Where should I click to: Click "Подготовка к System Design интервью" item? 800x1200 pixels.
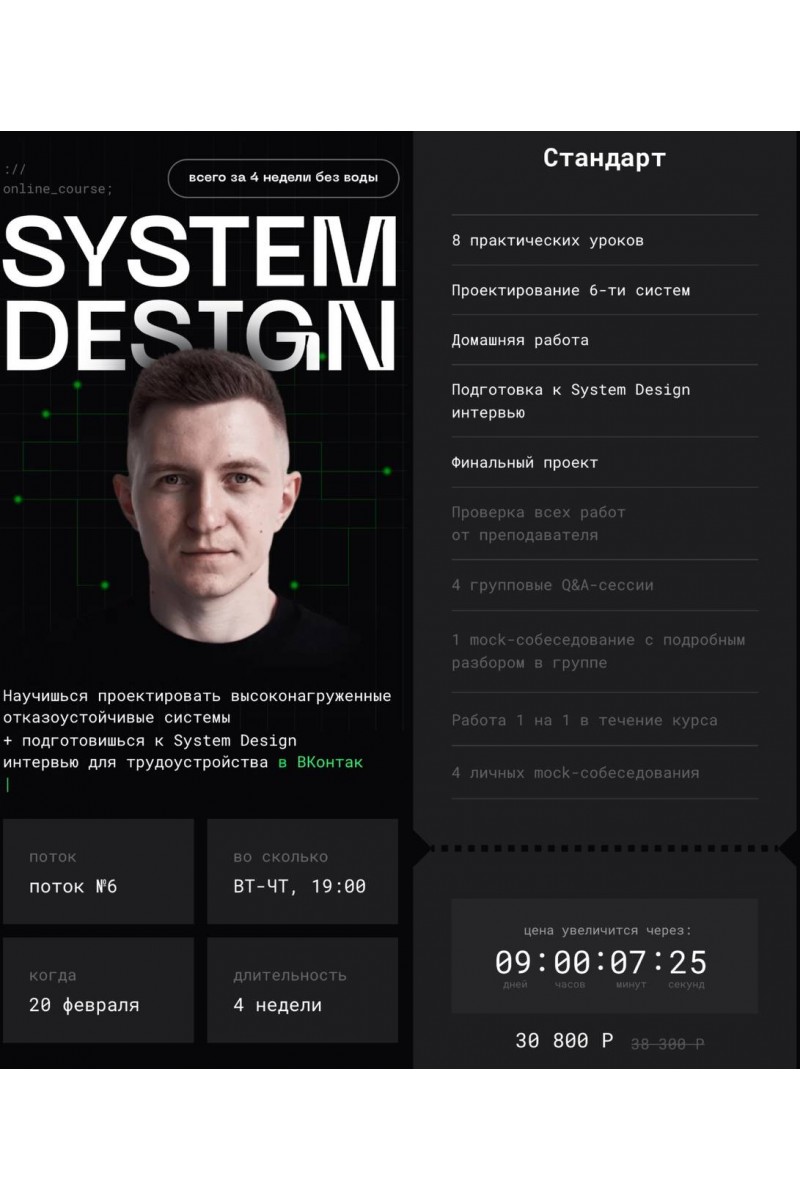570,401
